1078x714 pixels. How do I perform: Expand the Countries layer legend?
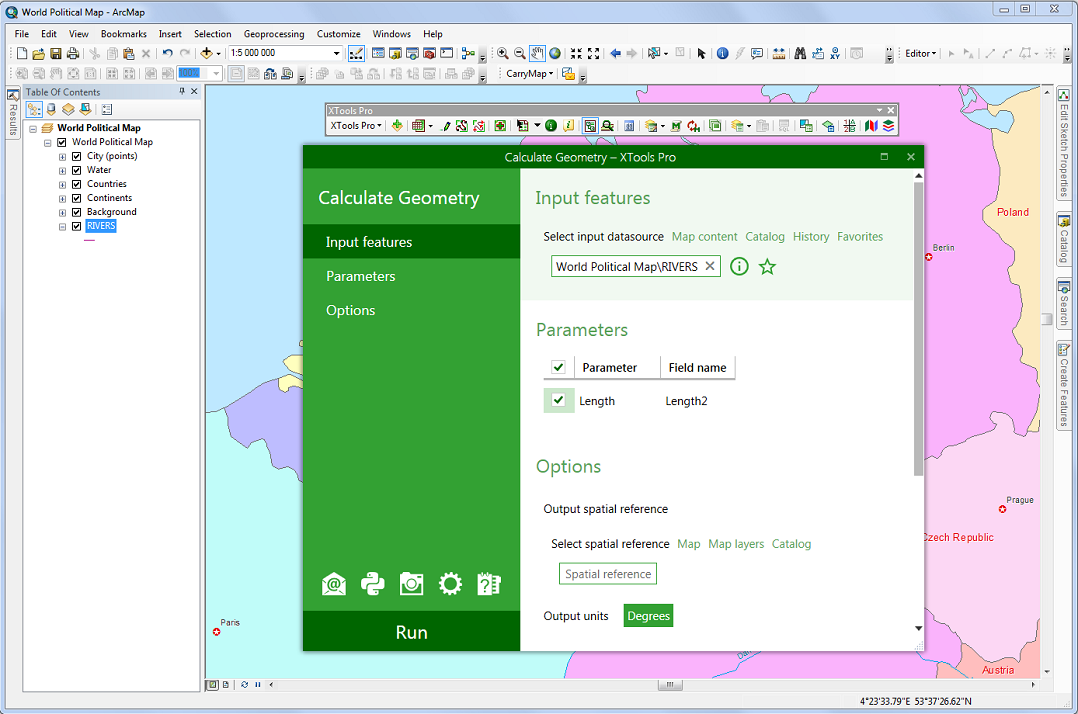(x=62, y=185)
